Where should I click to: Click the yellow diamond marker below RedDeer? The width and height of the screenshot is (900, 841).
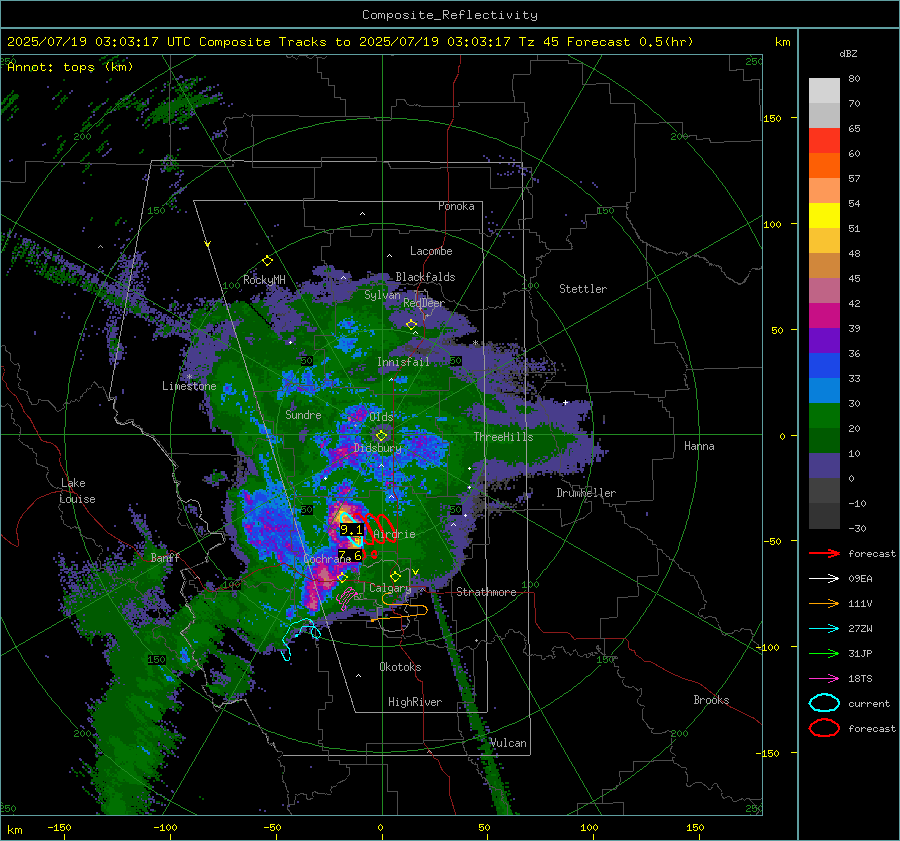click(x=411, y=325)
